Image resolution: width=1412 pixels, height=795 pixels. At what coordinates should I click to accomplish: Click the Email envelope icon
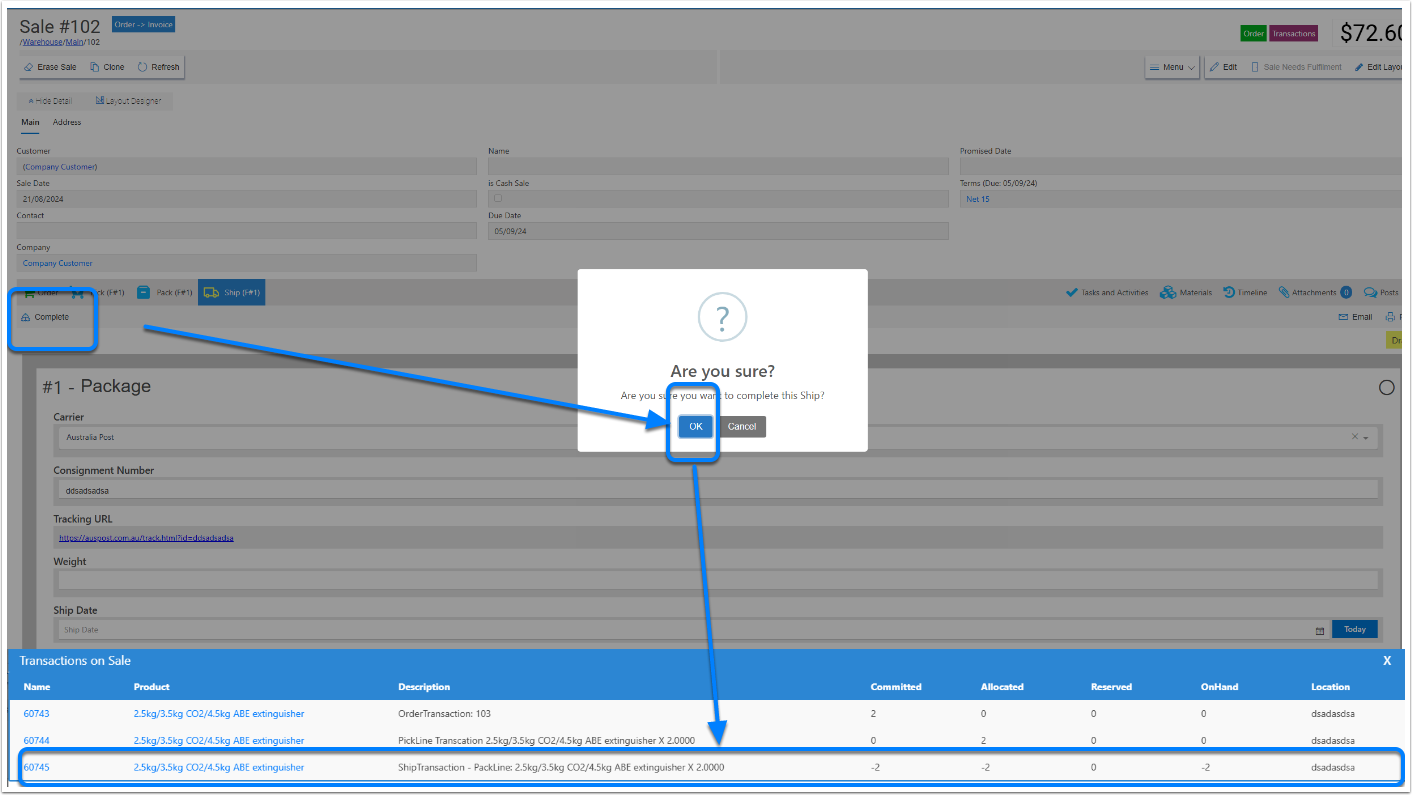pos(1344,317)
